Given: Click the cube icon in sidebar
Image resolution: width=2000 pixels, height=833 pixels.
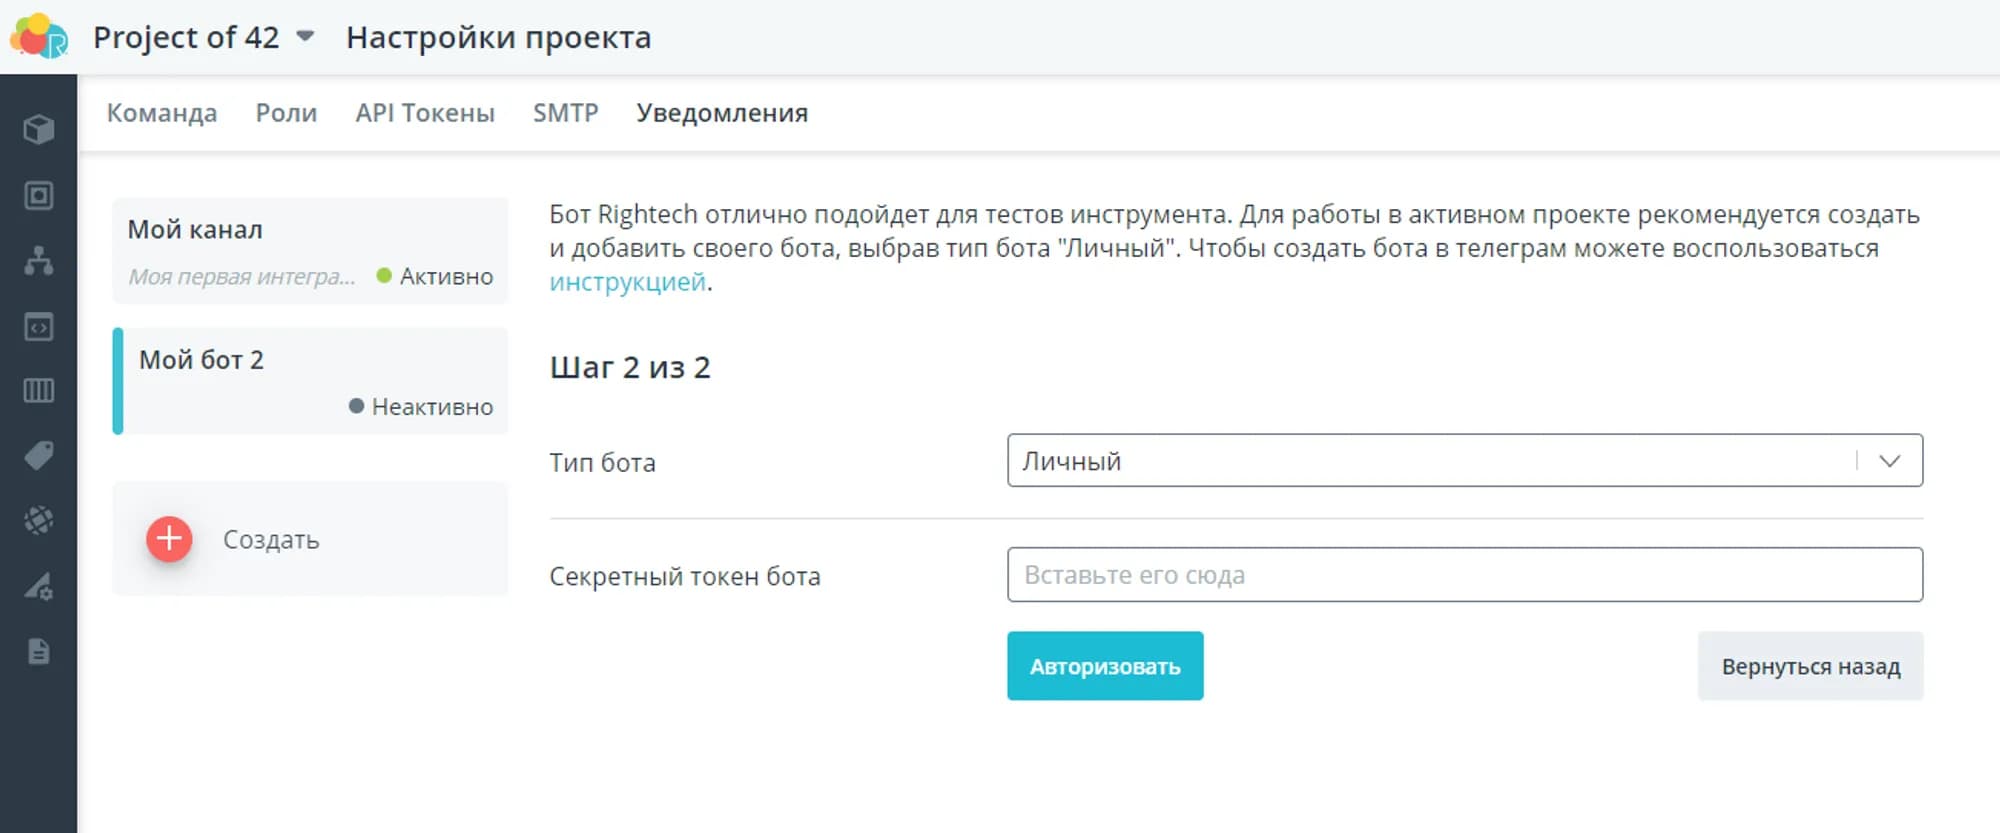Looking at the screenshot, I should pos(38,129).
